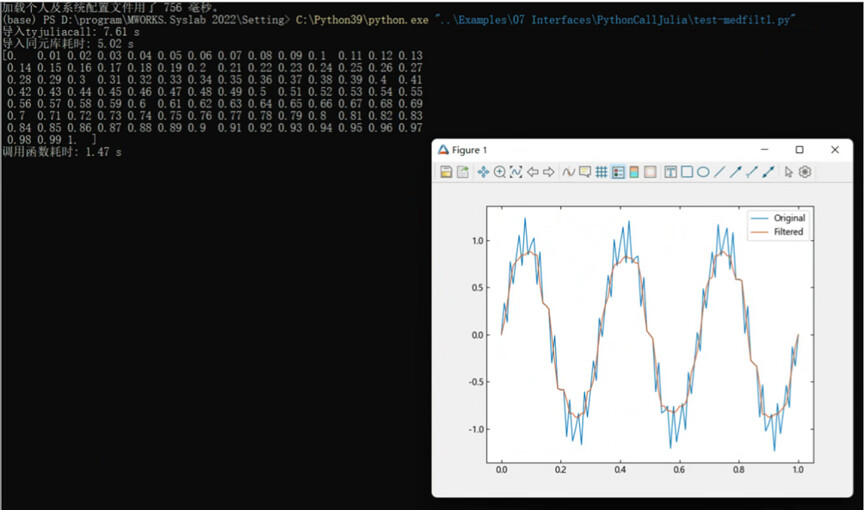This screenshot has width=864, height=510.
Task: Go forward to next view arrow
Action: pos(549,172)
